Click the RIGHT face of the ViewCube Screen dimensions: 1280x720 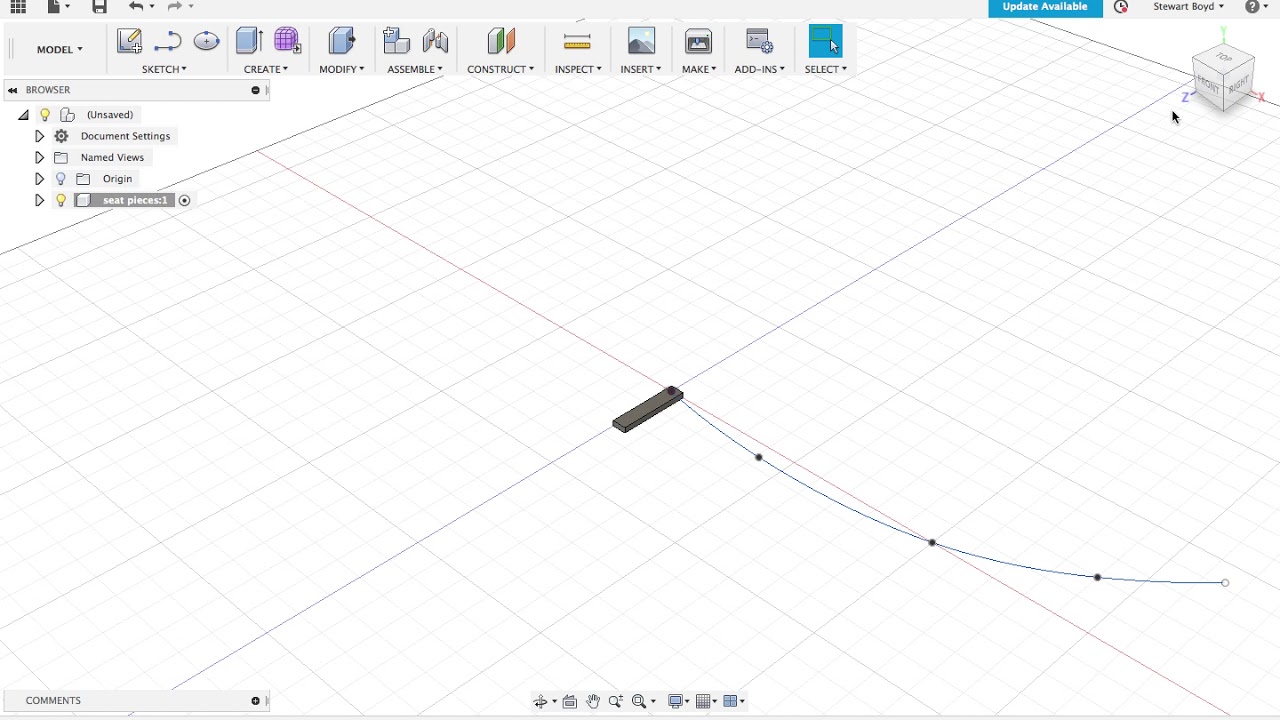point(1238,87)
